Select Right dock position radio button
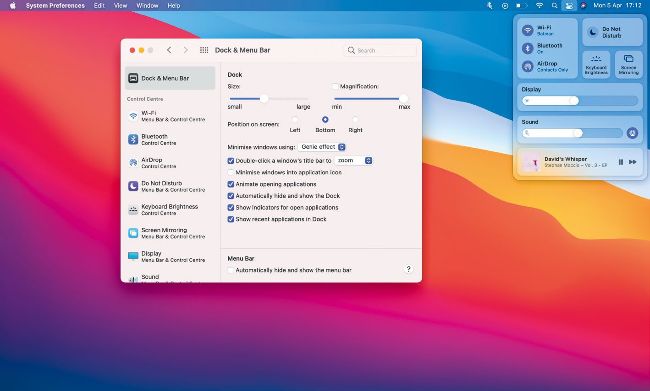Viewport: 650px width, 391px height. click(x=355, y=119)
